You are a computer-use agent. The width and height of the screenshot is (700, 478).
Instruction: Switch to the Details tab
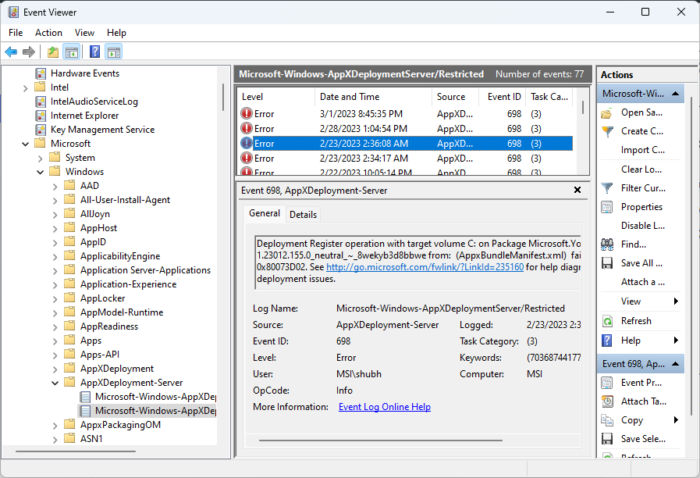(x=303, y=214)
